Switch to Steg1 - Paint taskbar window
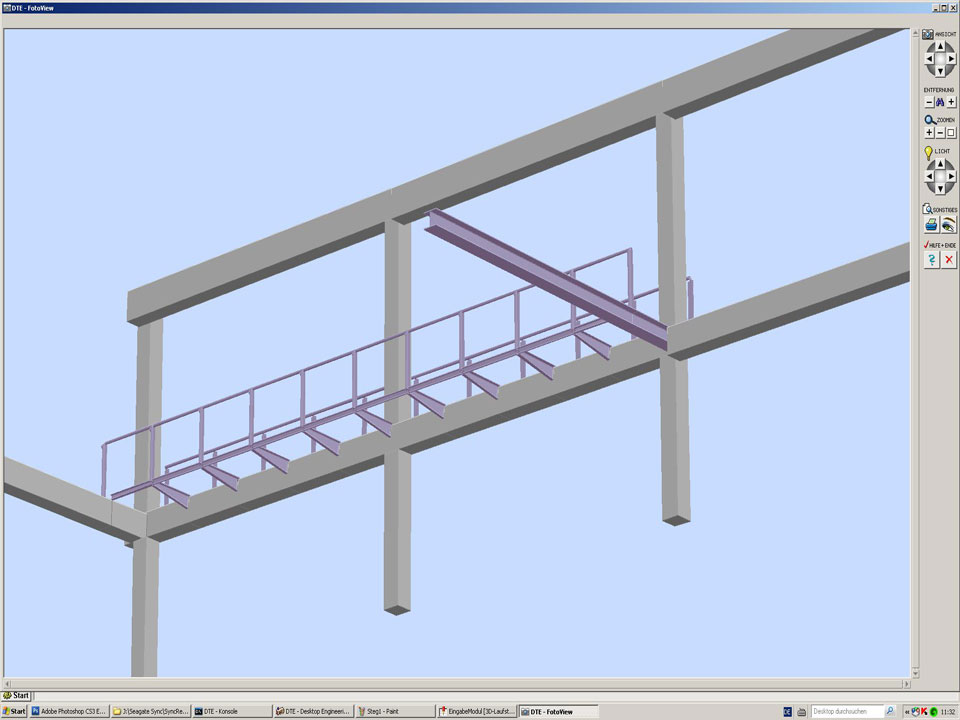This screenshot has height=720, width=960. click(x=394, y=711)
